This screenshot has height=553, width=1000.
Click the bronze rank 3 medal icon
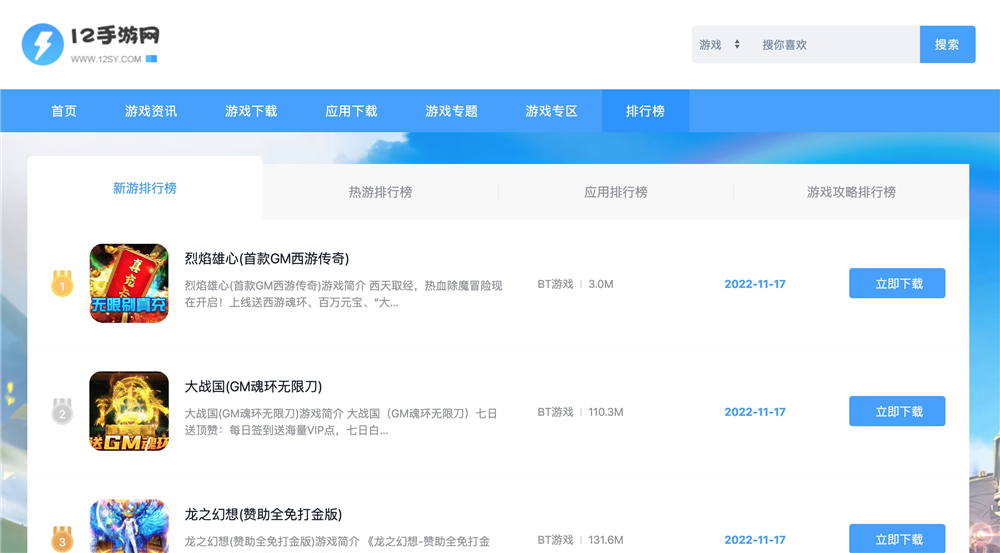[62, 540]
